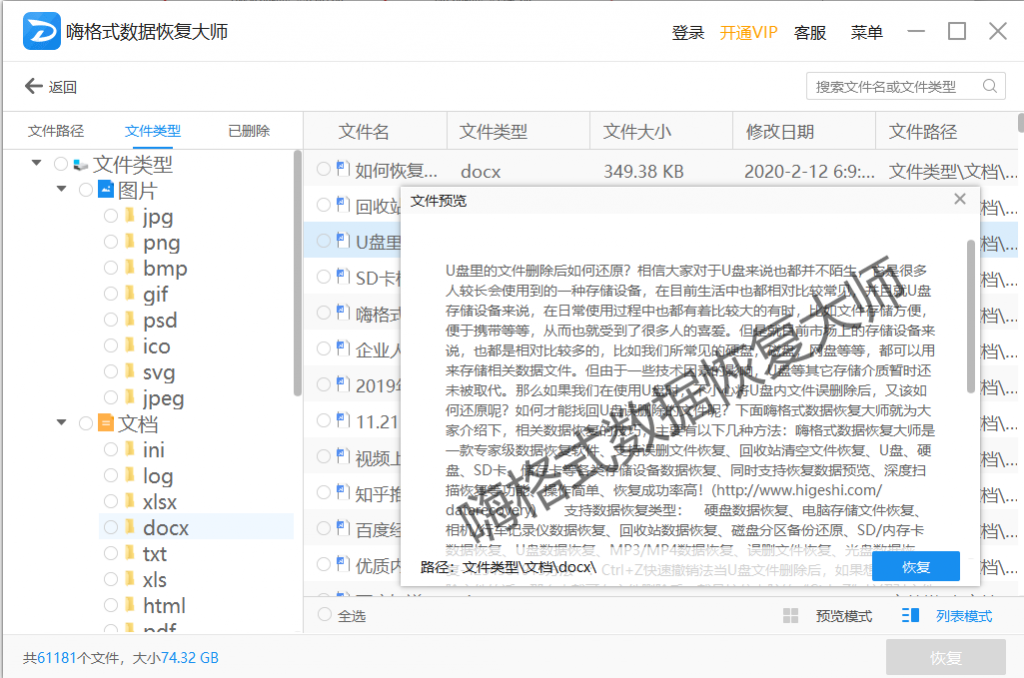The width and height of the screenshot is (1024, 678).
Task: Click the app logo icon
Action: 42,31
